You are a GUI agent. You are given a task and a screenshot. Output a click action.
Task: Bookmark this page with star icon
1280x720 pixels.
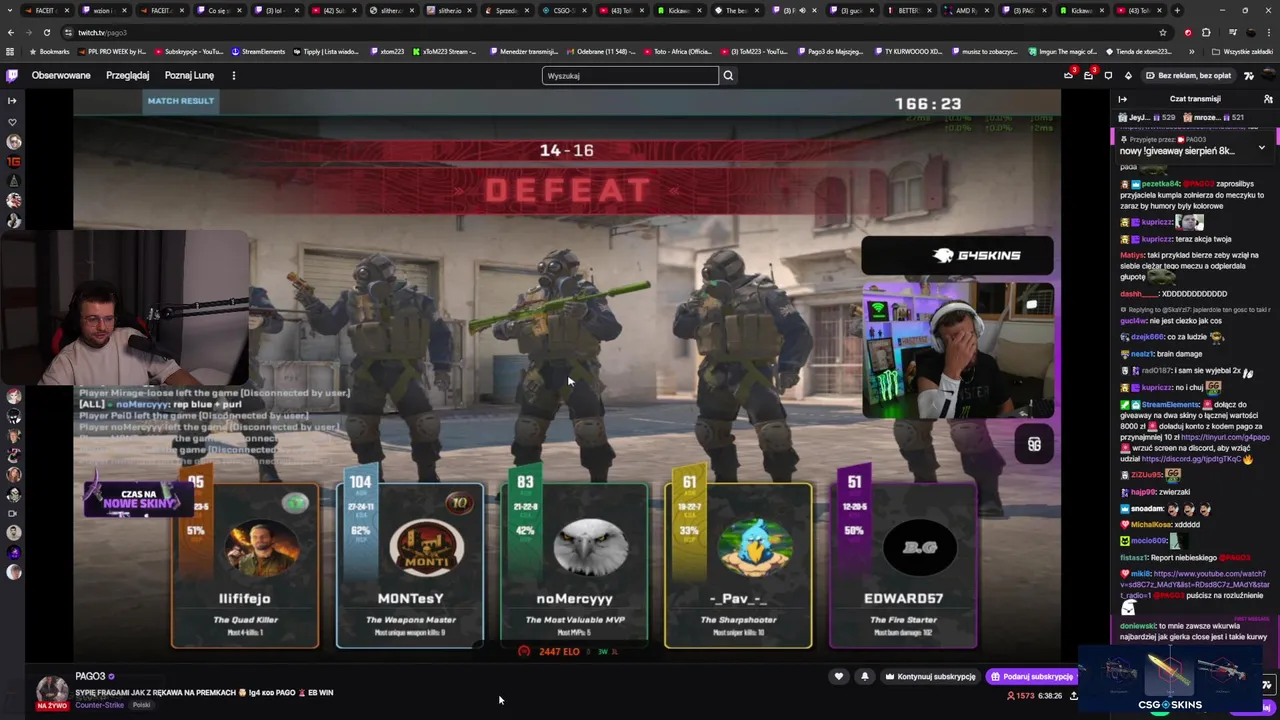(x=1162, y=32)
